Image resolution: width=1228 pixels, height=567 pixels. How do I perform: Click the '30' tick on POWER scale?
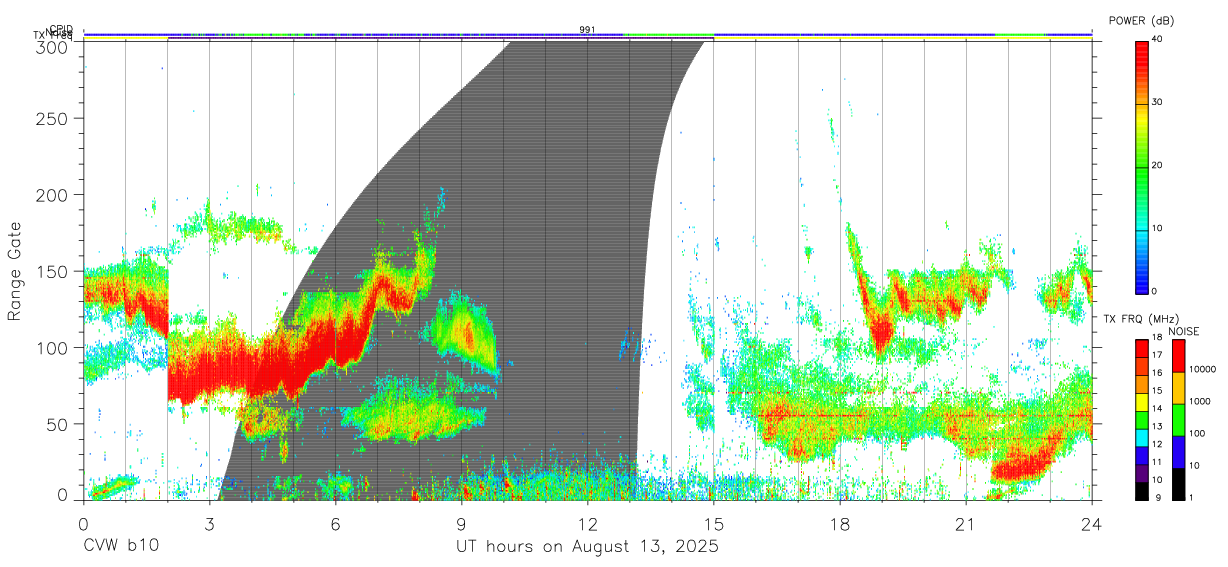[x=1155, y=103]
